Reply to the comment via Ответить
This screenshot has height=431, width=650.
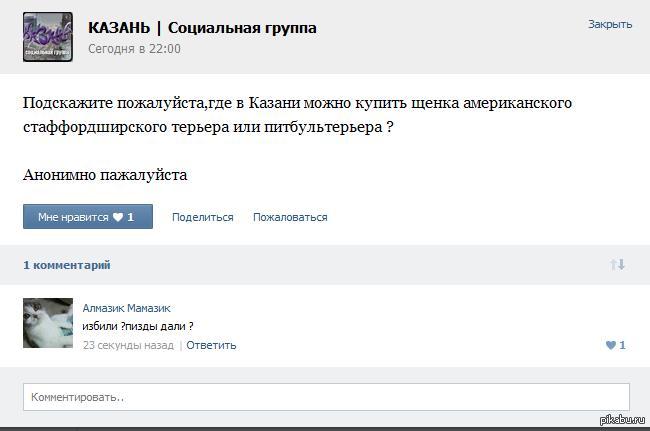(211, 345)
